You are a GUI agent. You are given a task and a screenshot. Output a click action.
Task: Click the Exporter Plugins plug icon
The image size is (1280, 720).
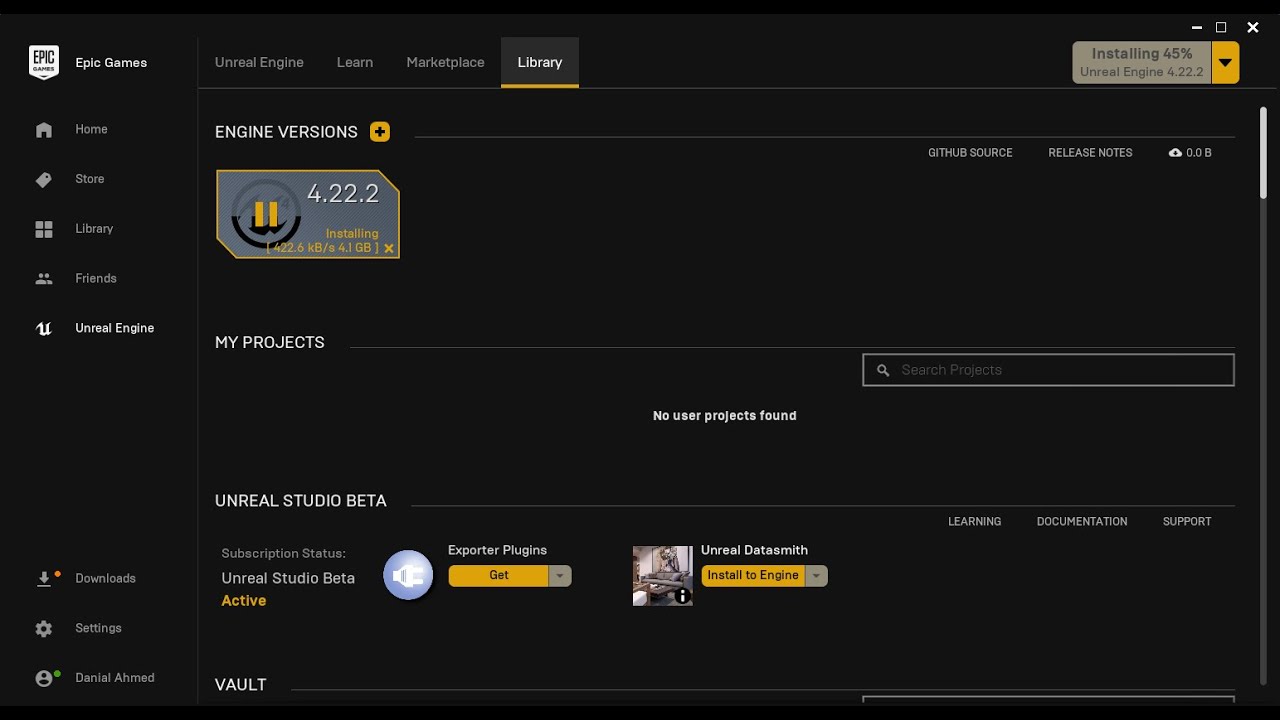click(x=408, y=575)
